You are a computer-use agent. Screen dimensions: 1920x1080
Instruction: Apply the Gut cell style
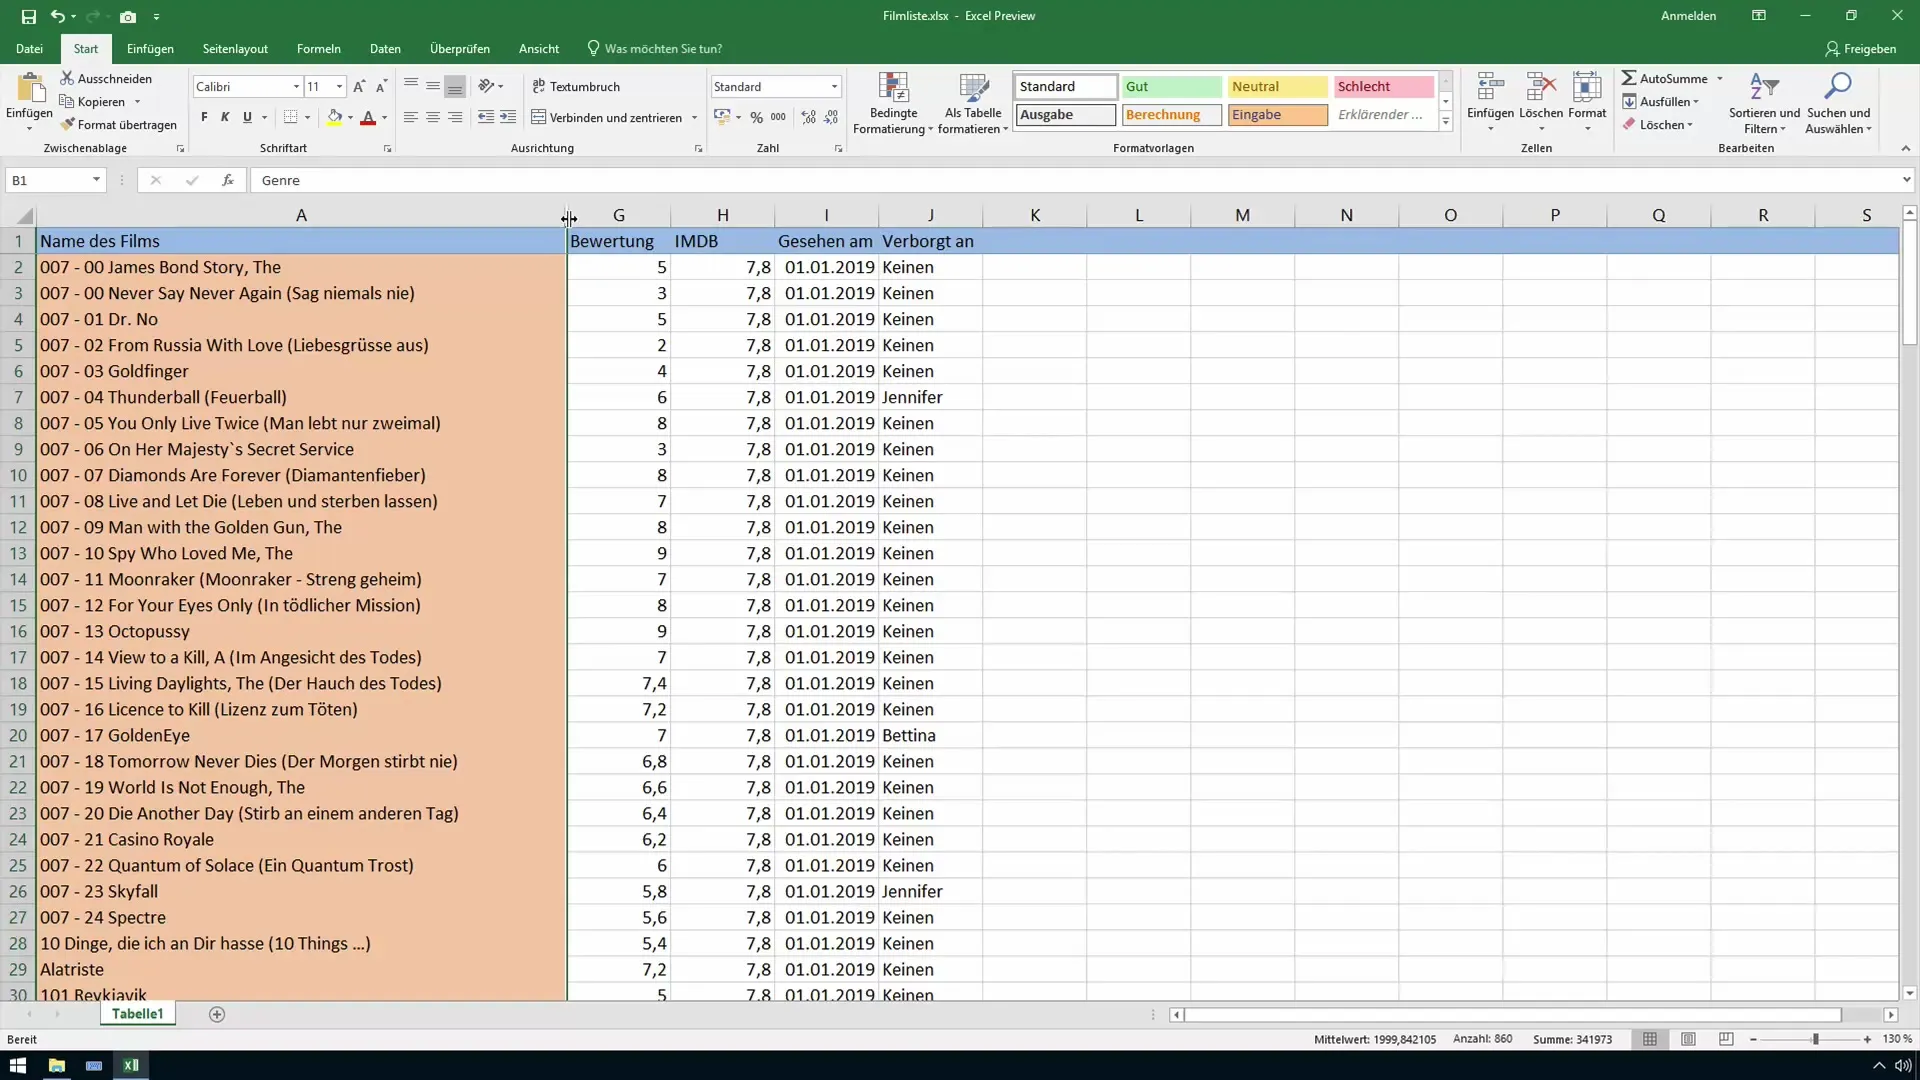(x=1171, y=87)
